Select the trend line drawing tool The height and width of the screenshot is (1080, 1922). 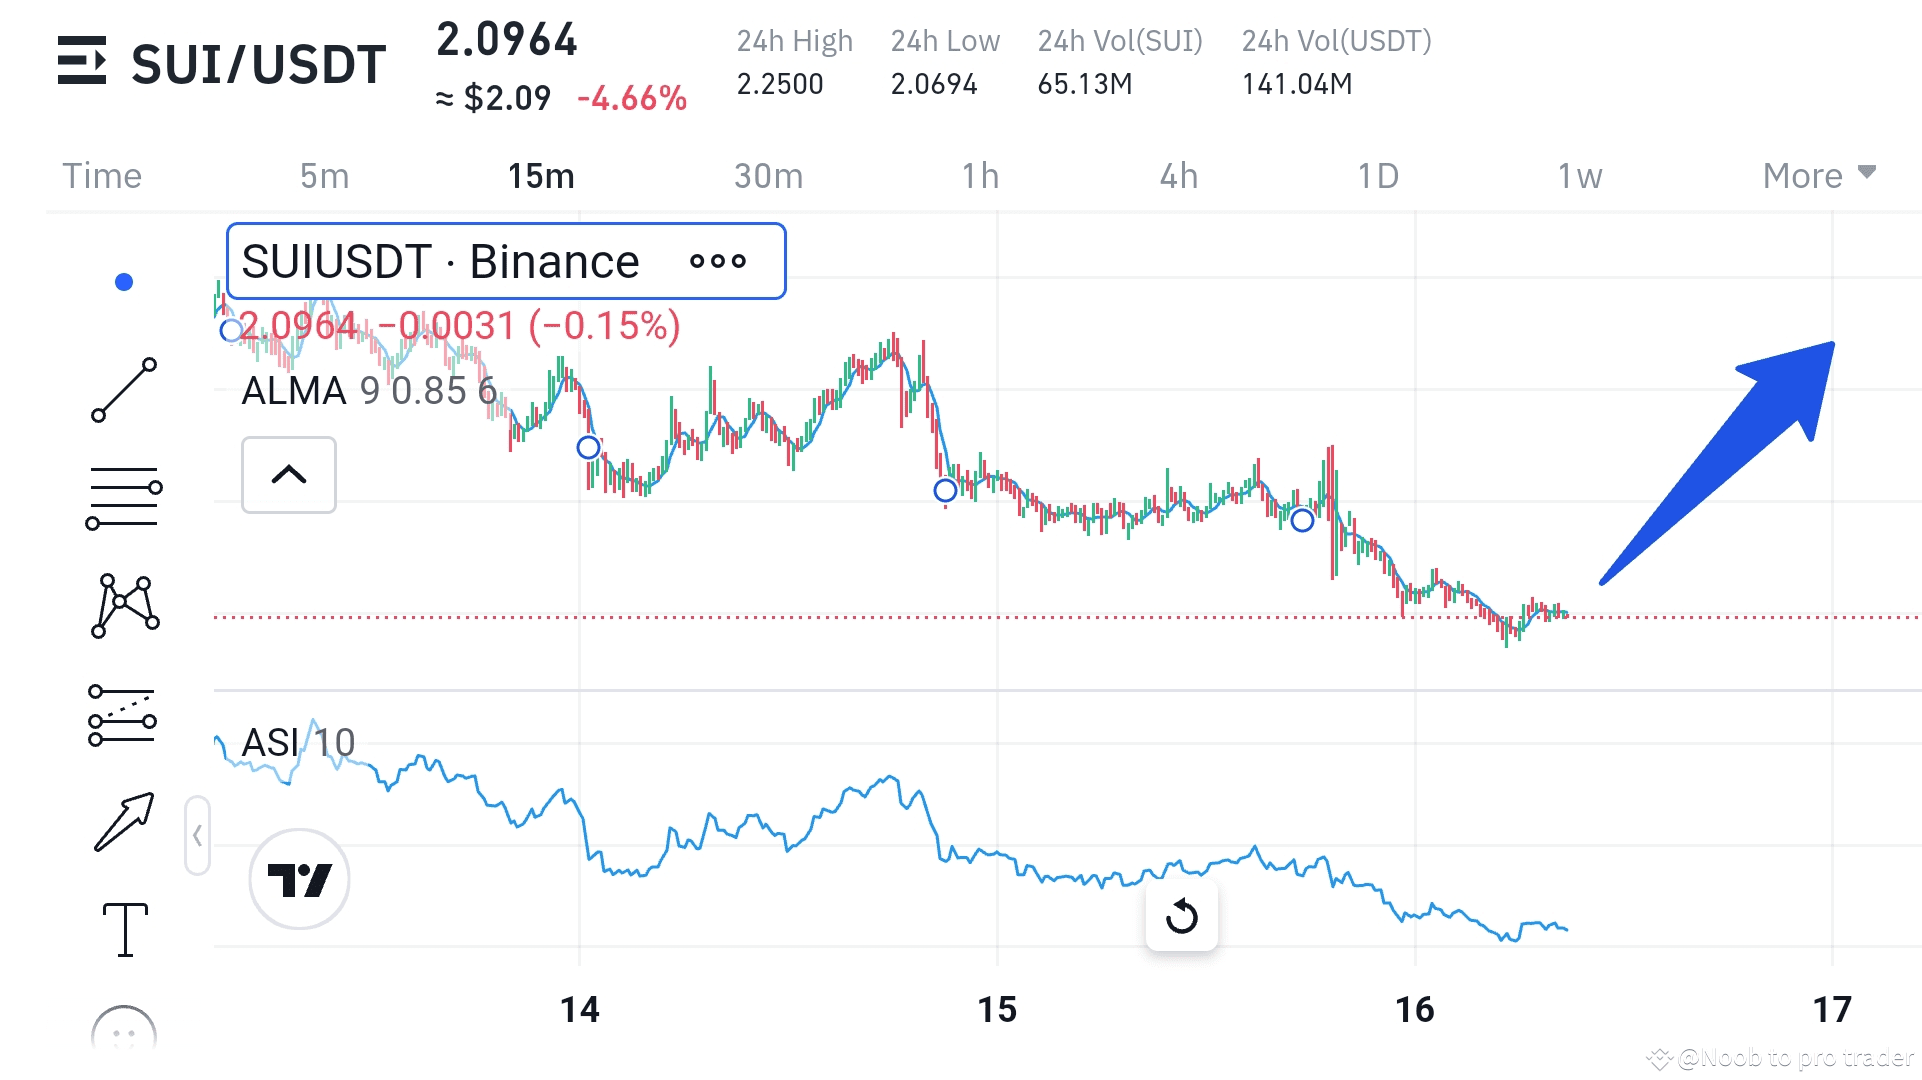[x=124, y=390]
